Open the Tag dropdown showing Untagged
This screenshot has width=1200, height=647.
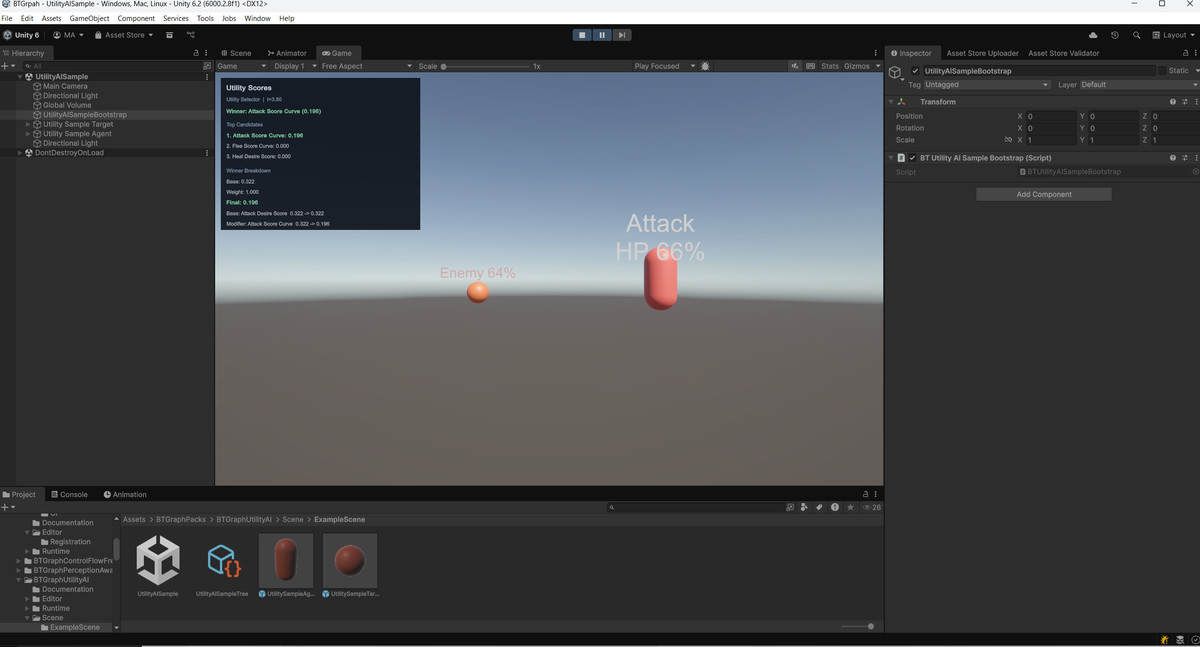click(987, 85)
